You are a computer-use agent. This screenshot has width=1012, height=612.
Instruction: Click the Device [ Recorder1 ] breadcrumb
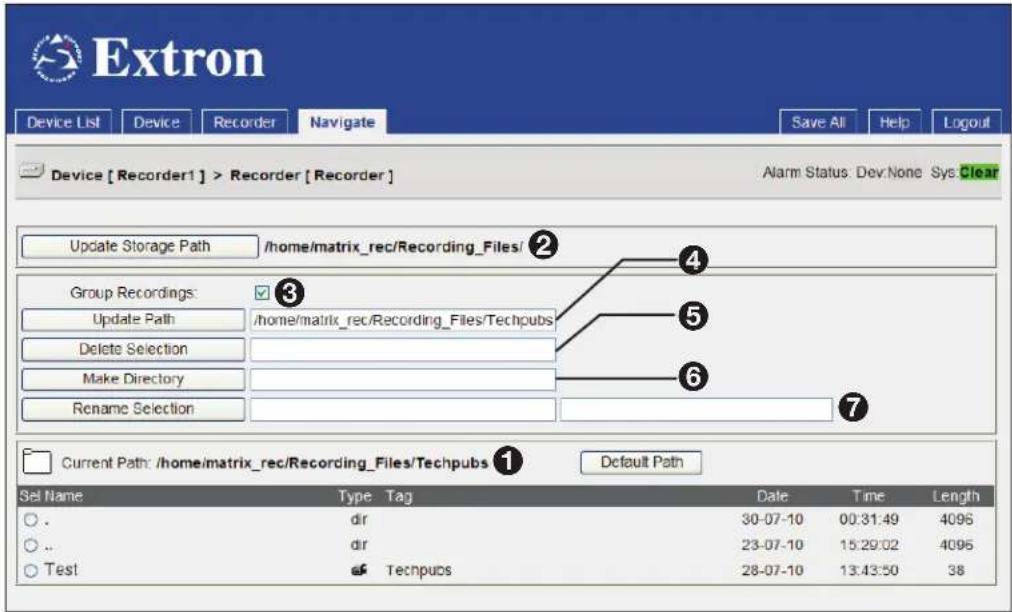point(128,176)
